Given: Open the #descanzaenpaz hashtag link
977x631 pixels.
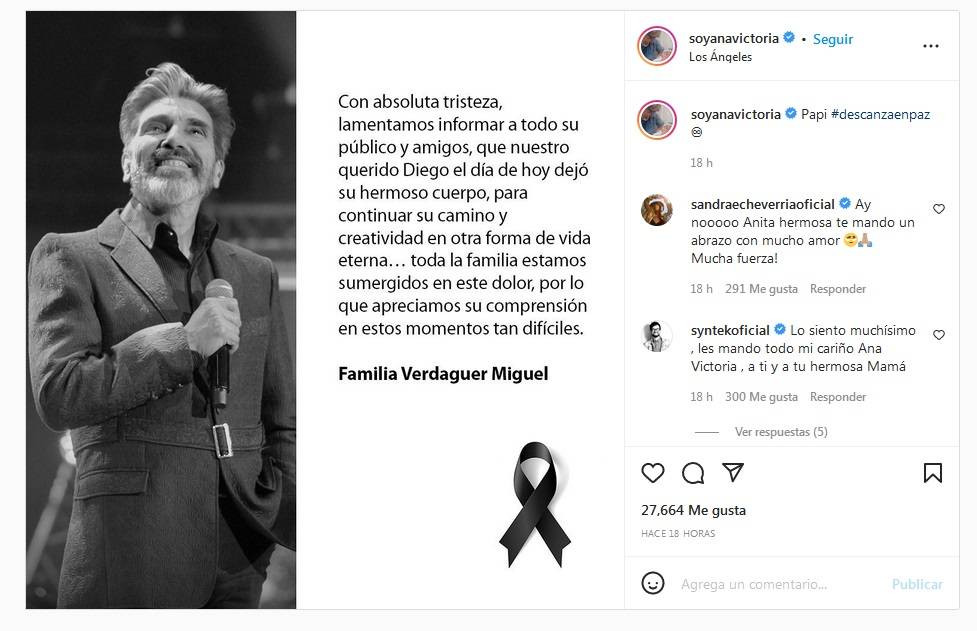Looking at the screenshot, I should (x=880, y=114).
